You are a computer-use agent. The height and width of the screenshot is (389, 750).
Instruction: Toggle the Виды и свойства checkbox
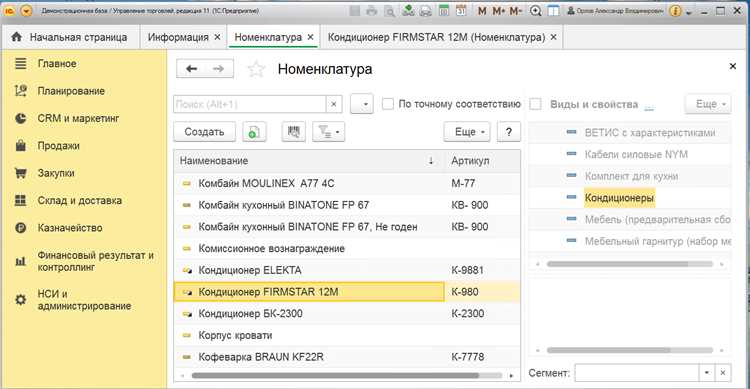[x=536, y=104]
